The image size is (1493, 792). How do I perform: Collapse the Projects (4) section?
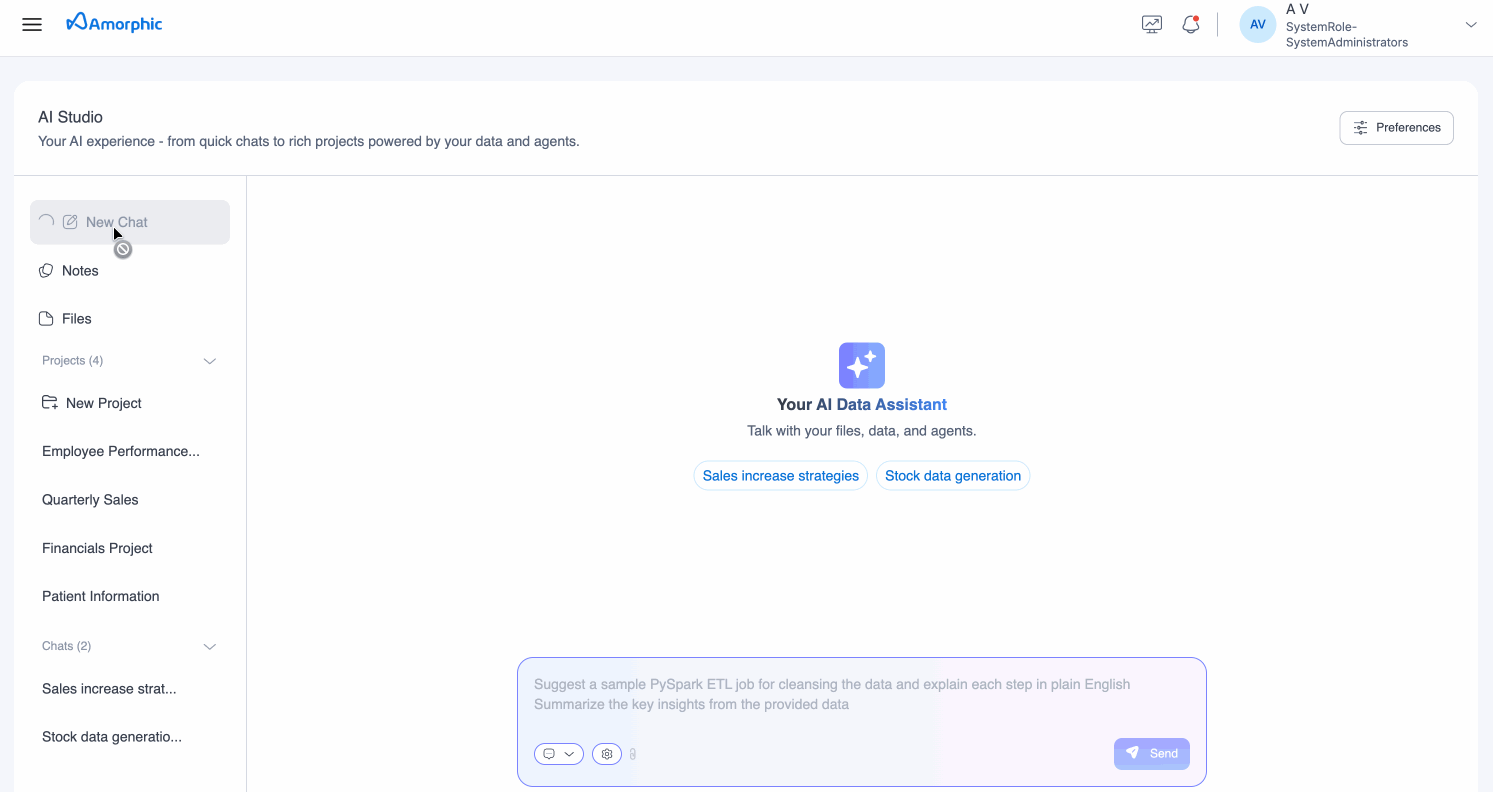[209, 361]
